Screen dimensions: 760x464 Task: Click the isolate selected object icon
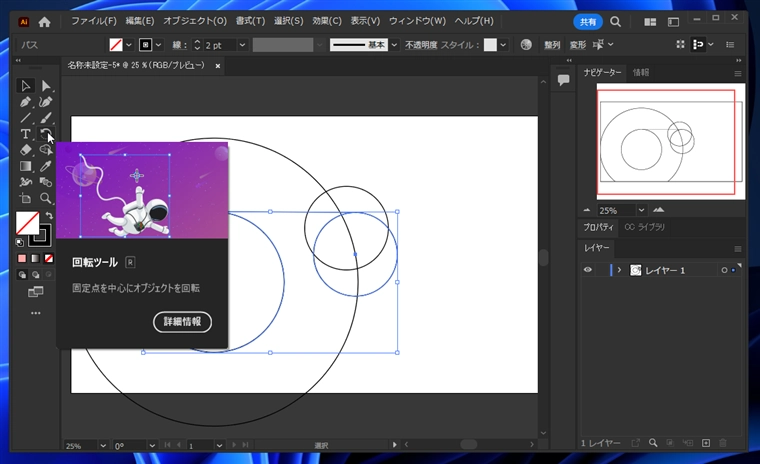[599, 45]
